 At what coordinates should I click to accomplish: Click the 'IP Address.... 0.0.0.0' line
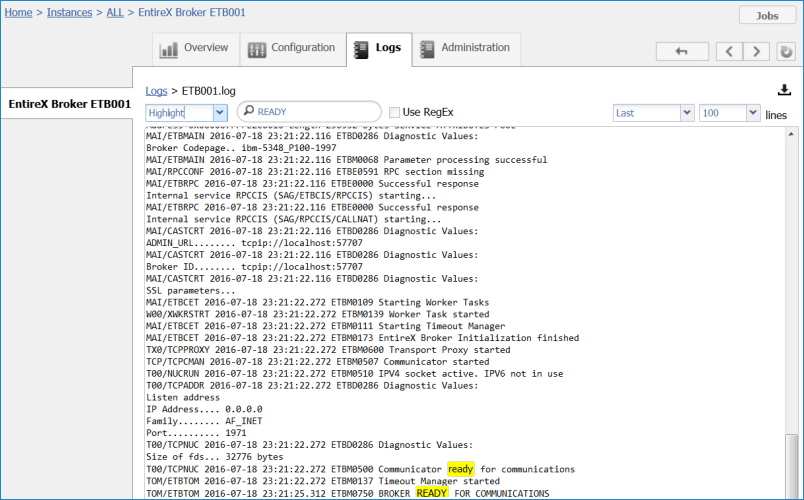pos(204,409)
